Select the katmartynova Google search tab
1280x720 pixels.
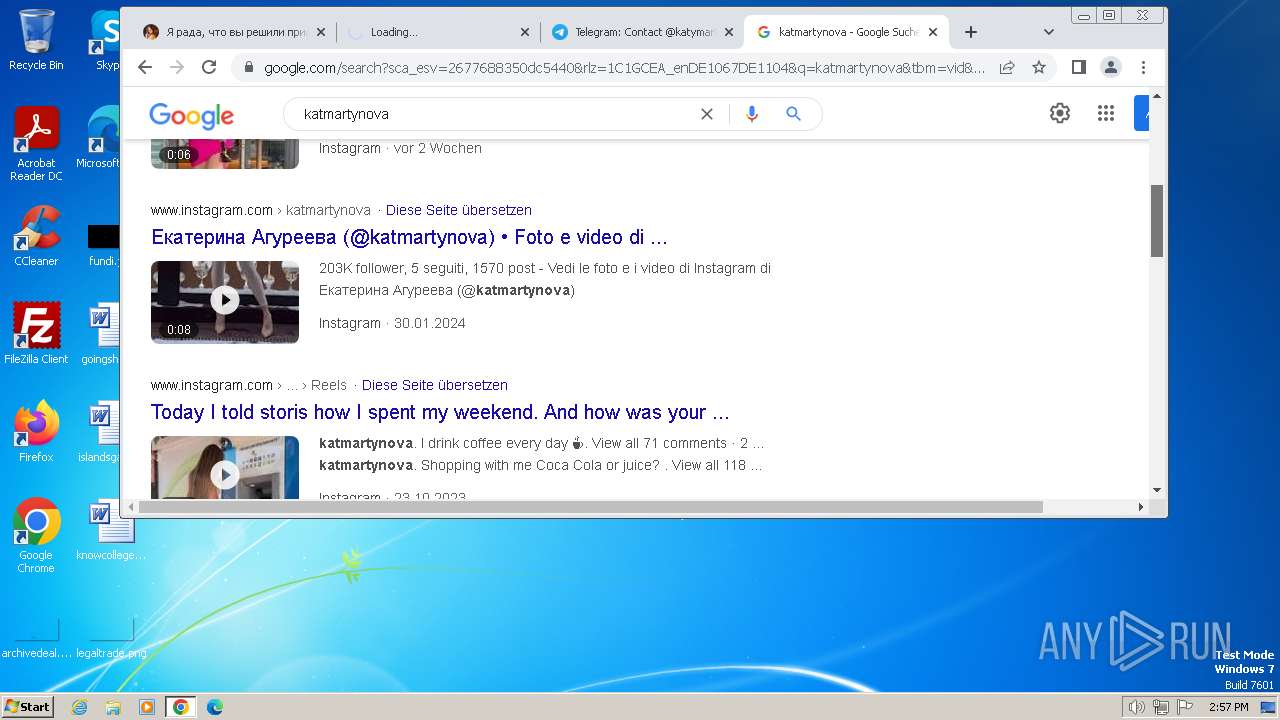coord(846,32)
